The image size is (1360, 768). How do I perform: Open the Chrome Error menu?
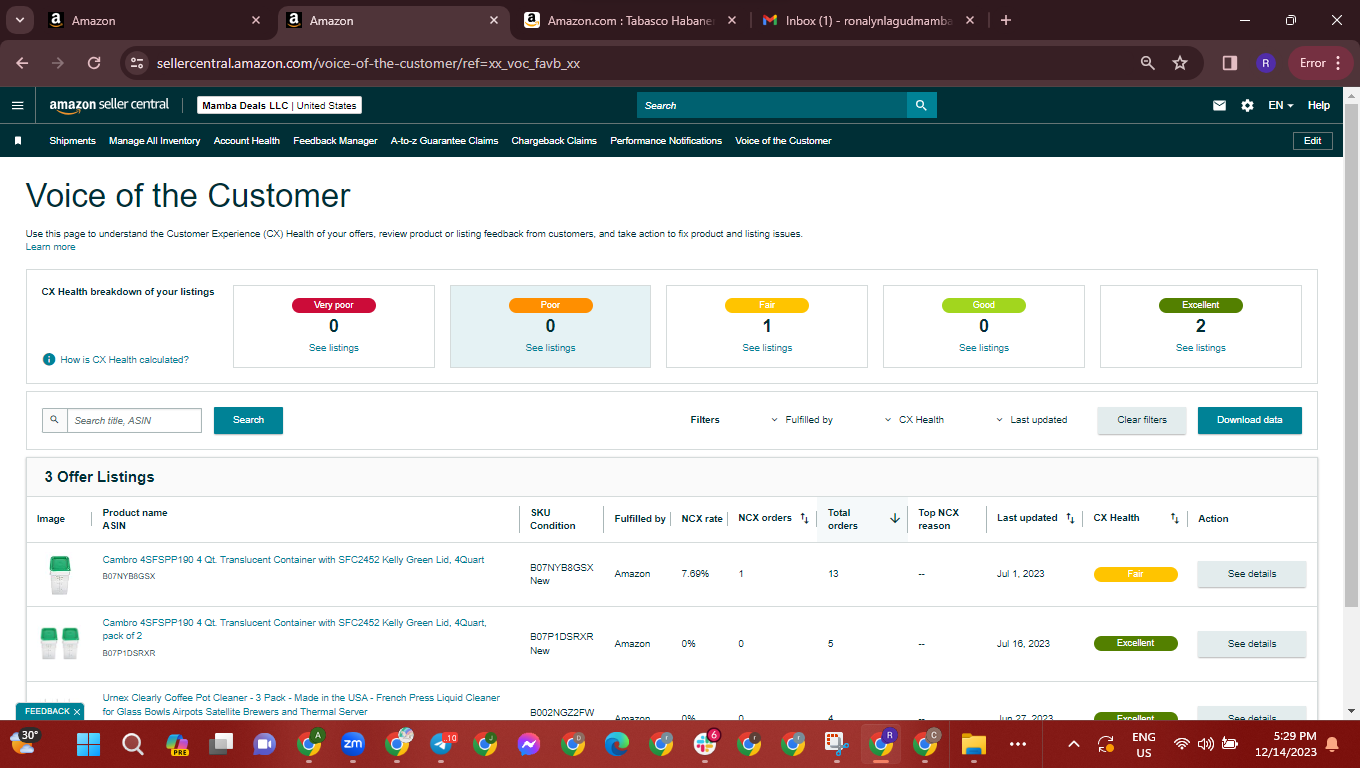coord(1320,63)
